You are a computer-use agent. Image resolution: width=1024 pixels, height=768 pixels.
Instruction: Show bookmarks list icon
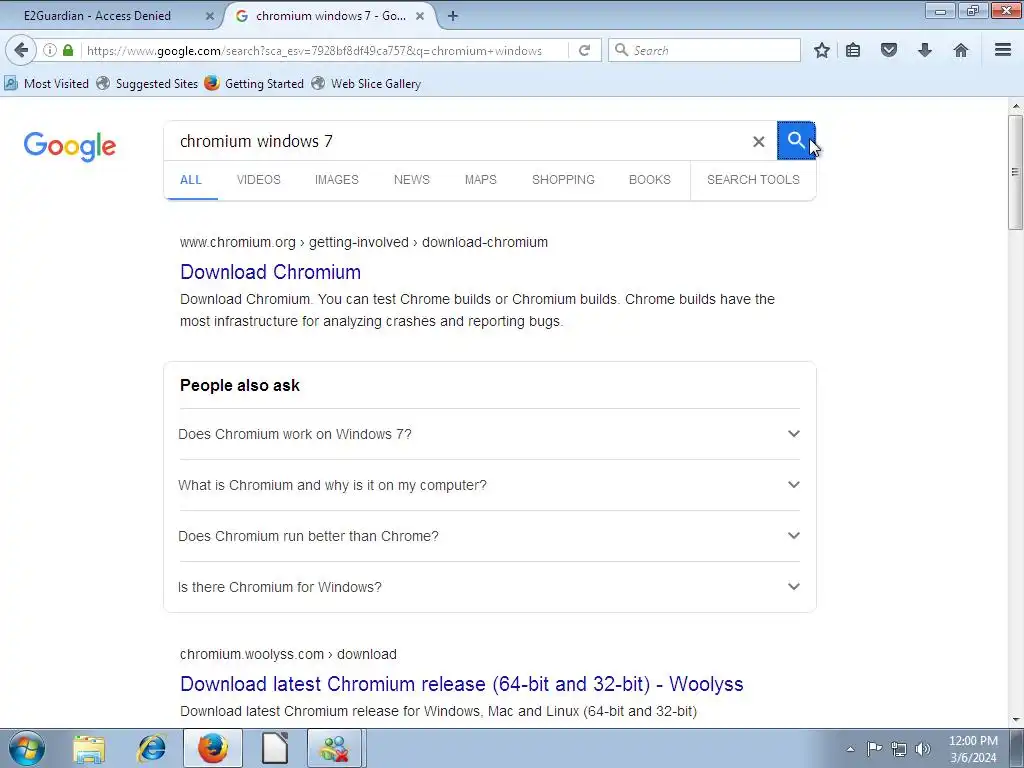tap(853, 50)
